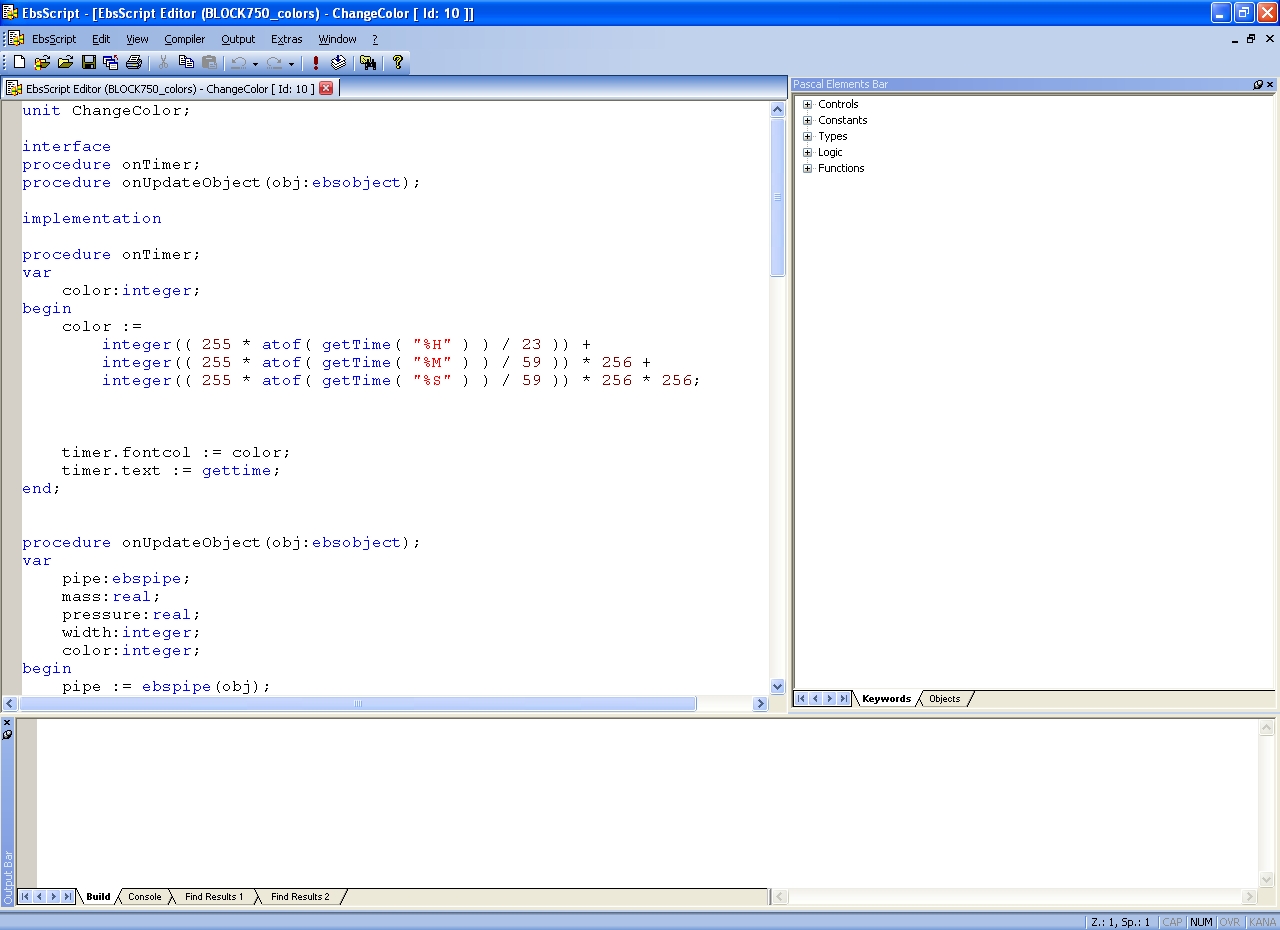Open the Output menu
Viewport: 1280px width, 930px height.
pos(238,39)
